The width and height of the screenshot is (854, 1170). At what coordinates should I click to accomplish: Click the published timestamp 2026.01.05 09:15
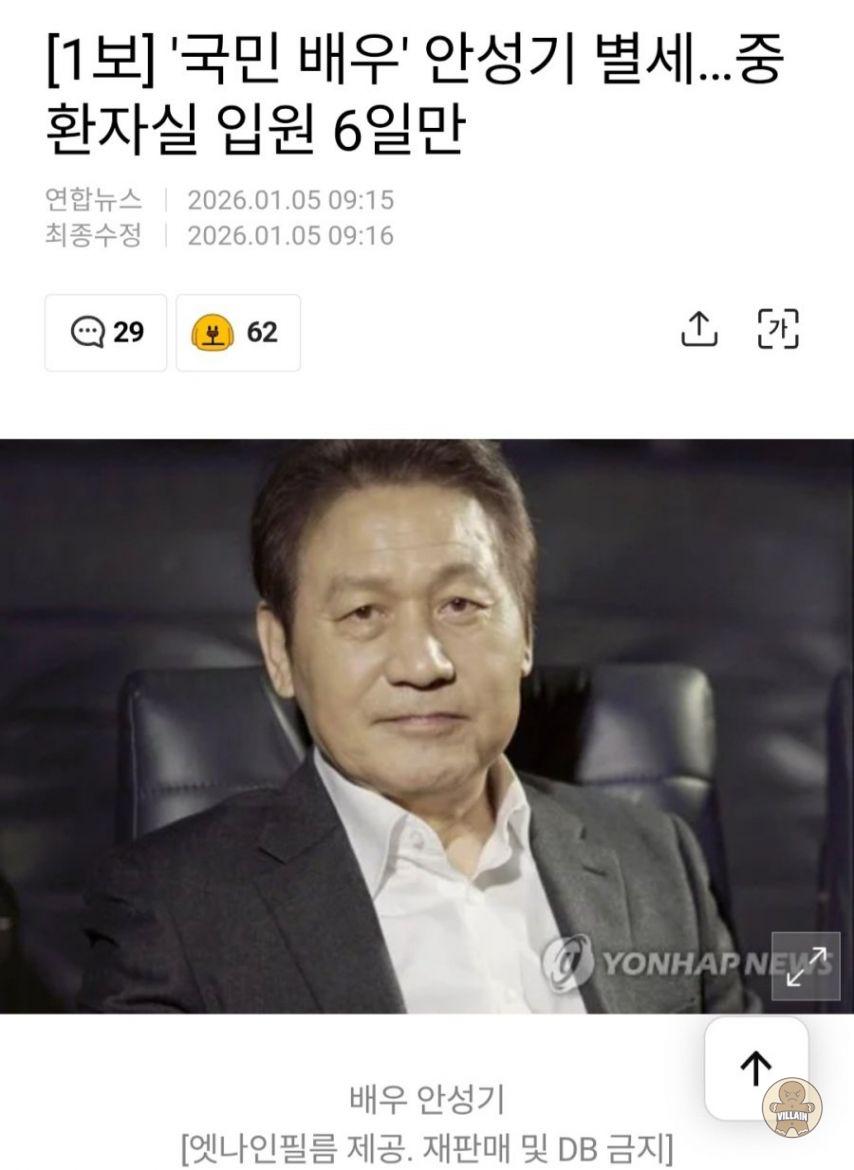click(290, 200)
